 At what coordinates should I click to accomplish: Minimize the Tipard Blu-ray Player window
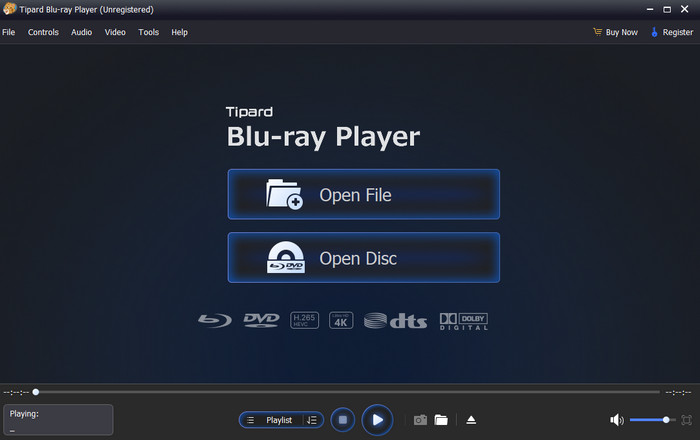650,9
